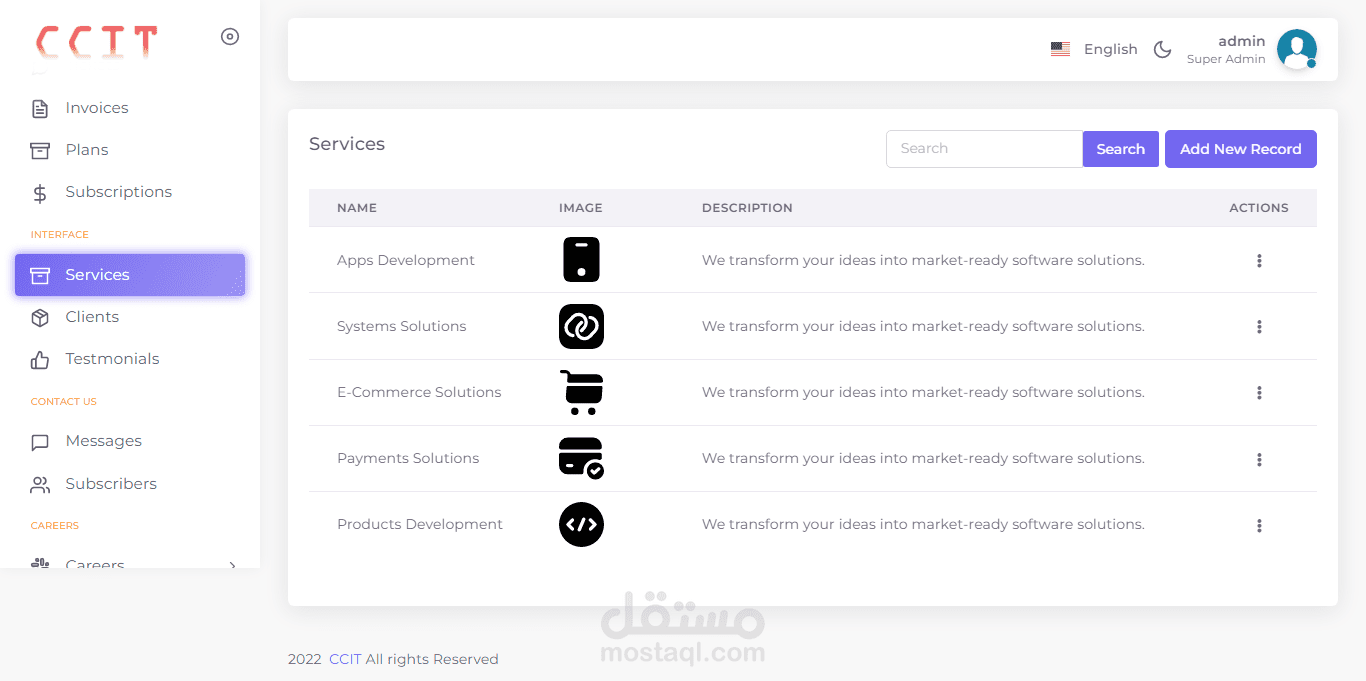The image size is (1366, 681).
Task: Select Services in the sidebar
Action: point(130,275)
